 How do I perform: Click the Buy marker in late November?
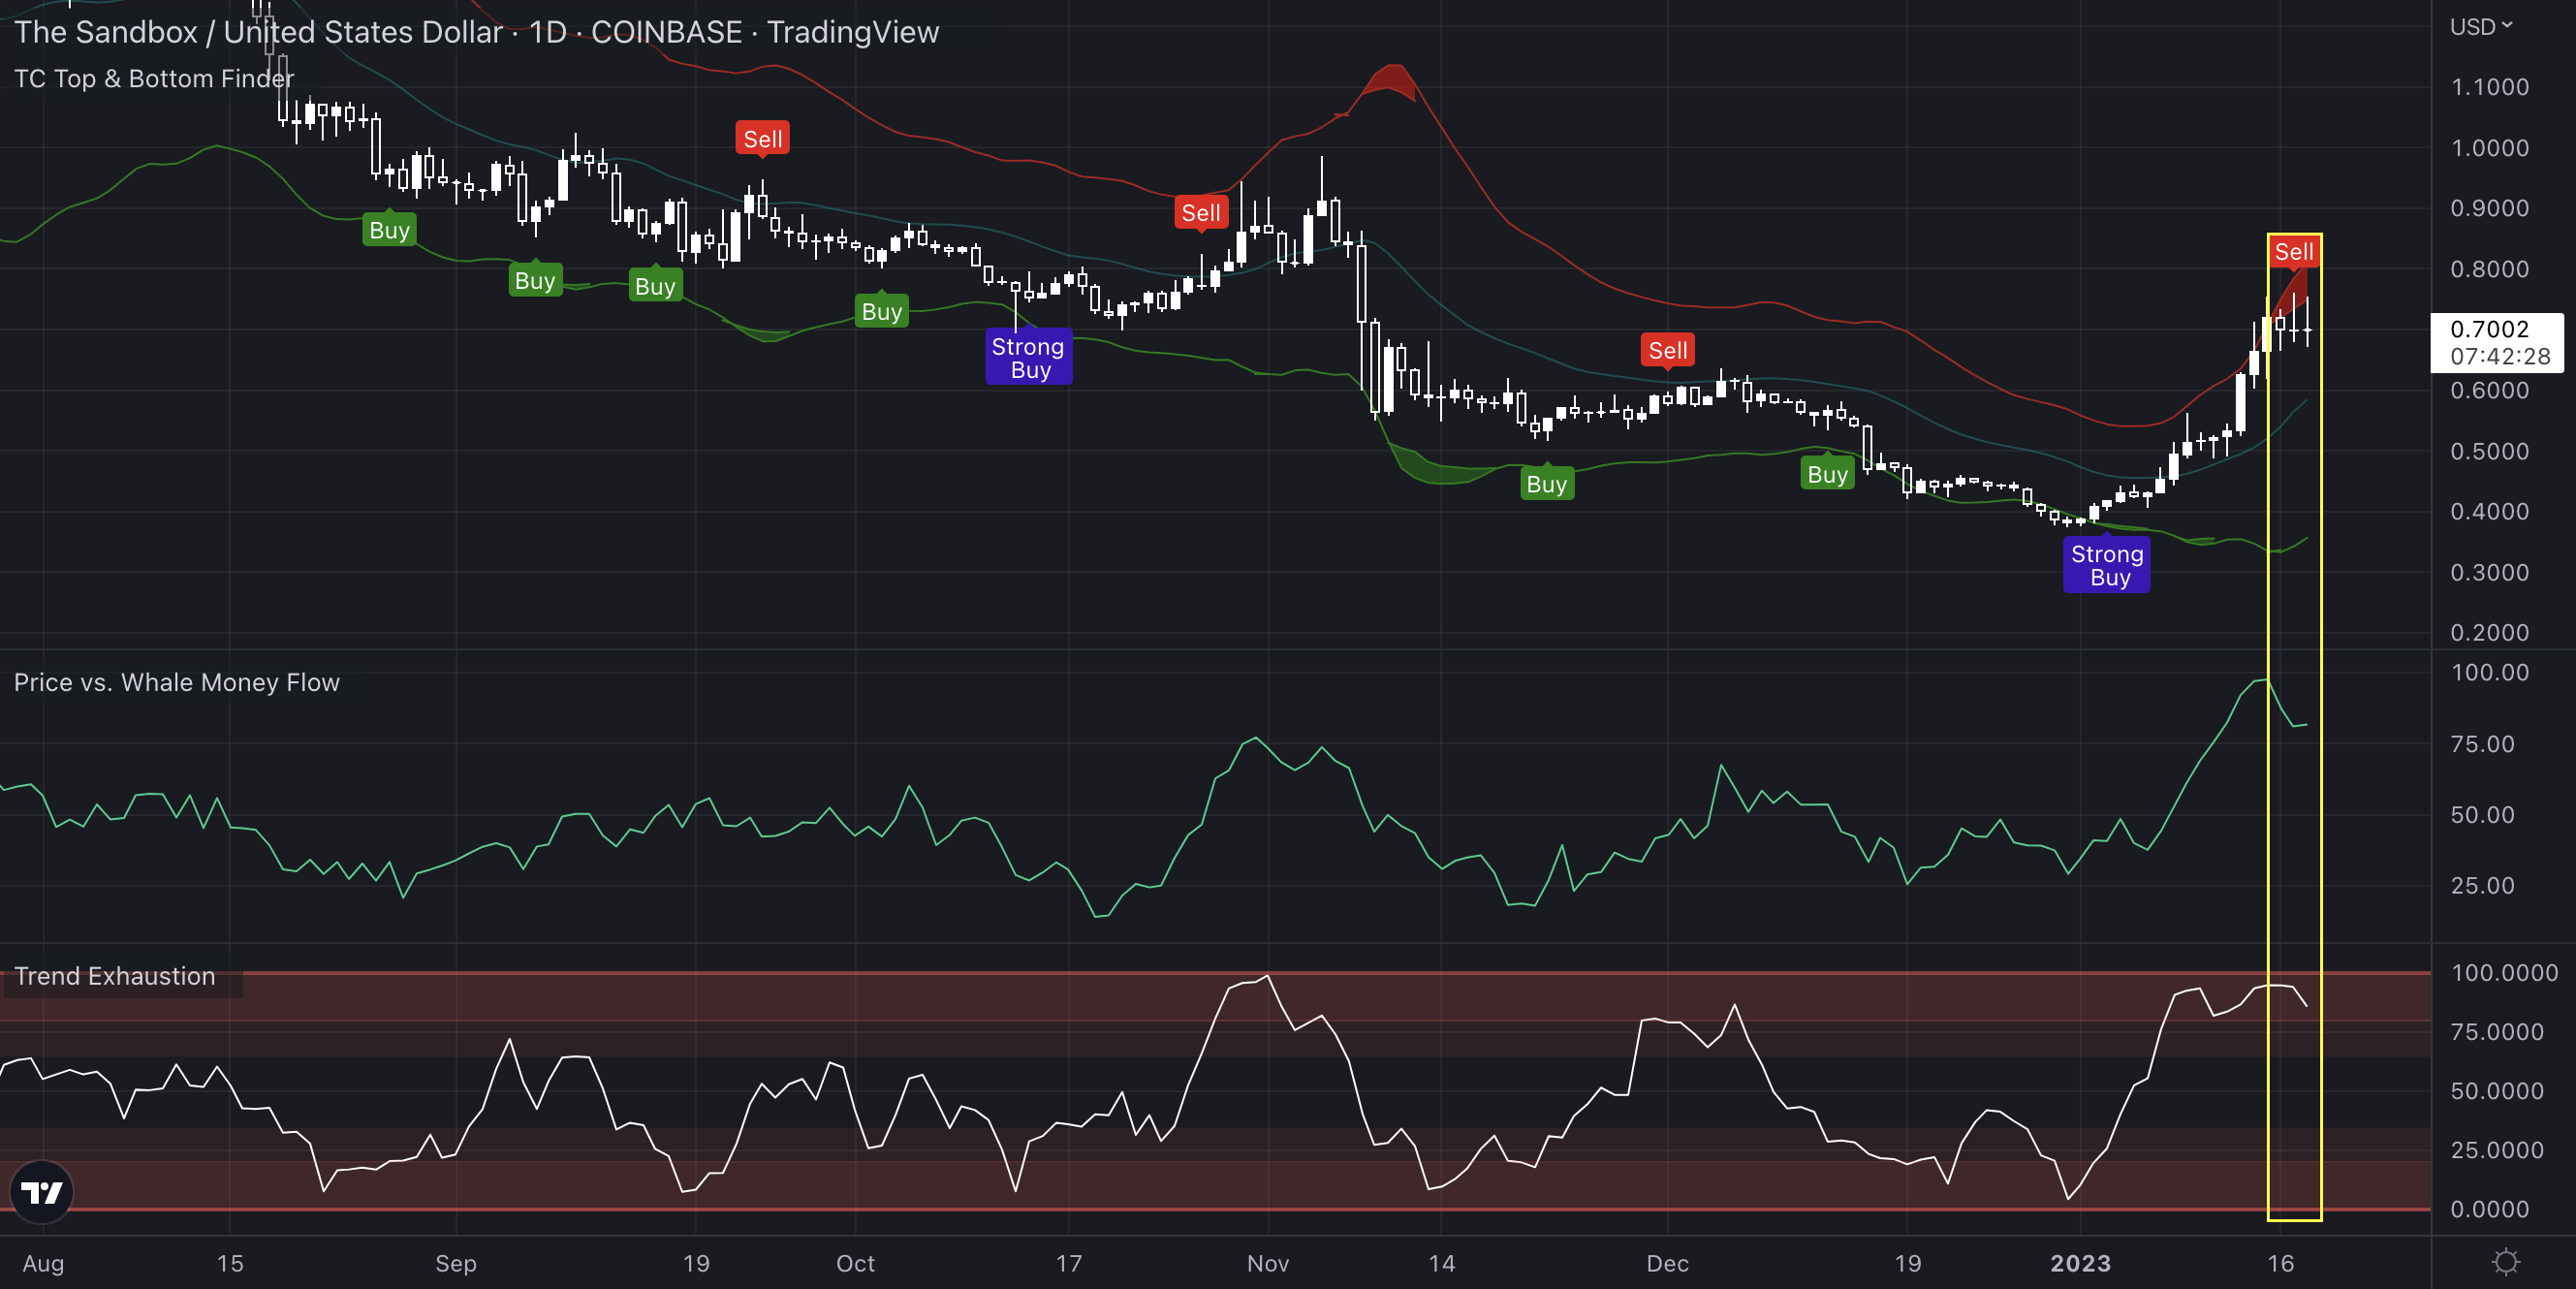[x=1547, y=484]
